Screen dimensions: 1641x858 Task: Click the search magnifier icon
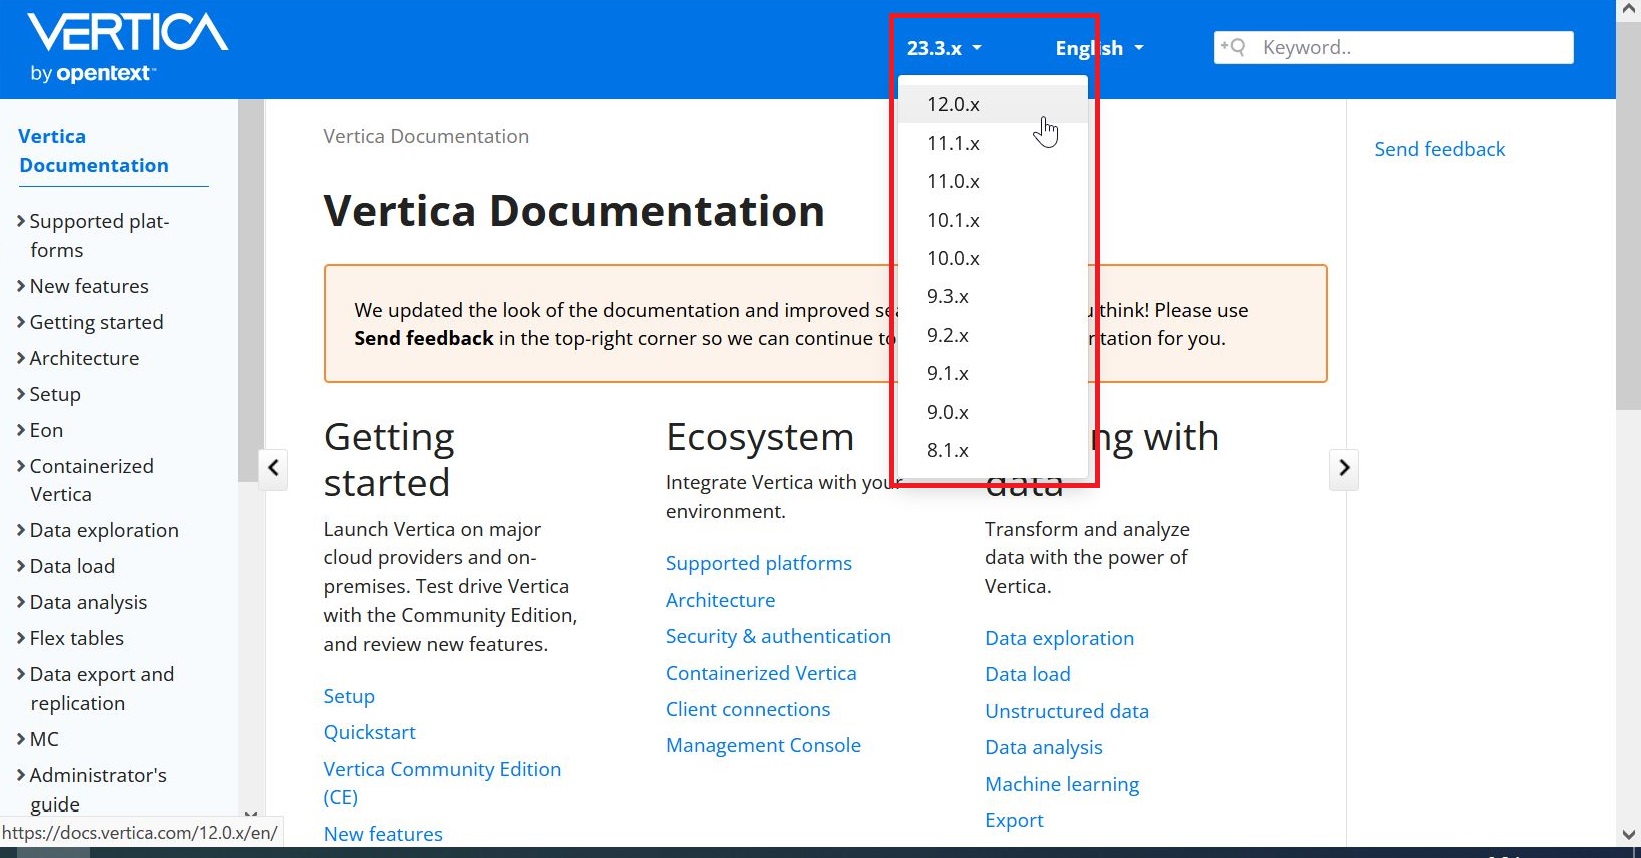pos(1233,47)
